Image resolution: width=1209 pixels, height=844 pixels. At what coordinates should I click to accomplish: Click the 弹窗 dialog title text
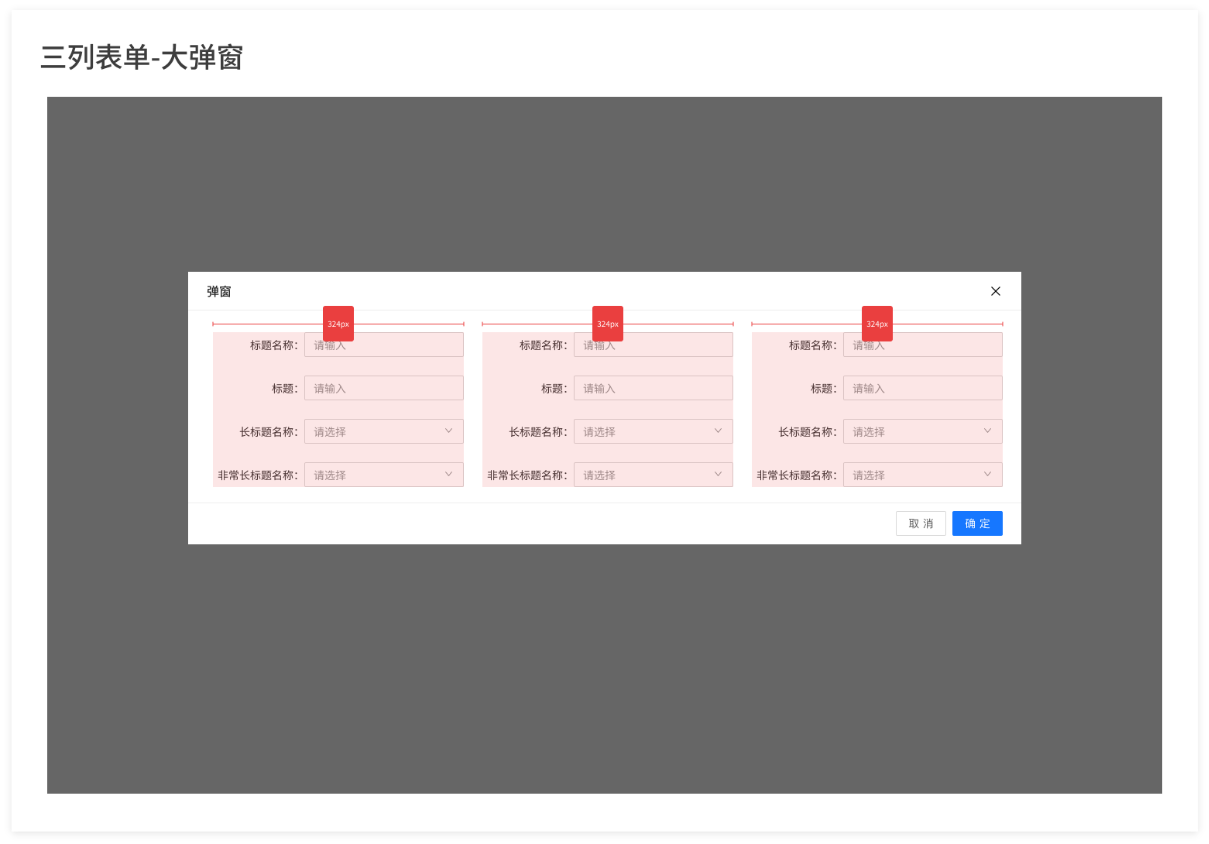tap(219, 291)
